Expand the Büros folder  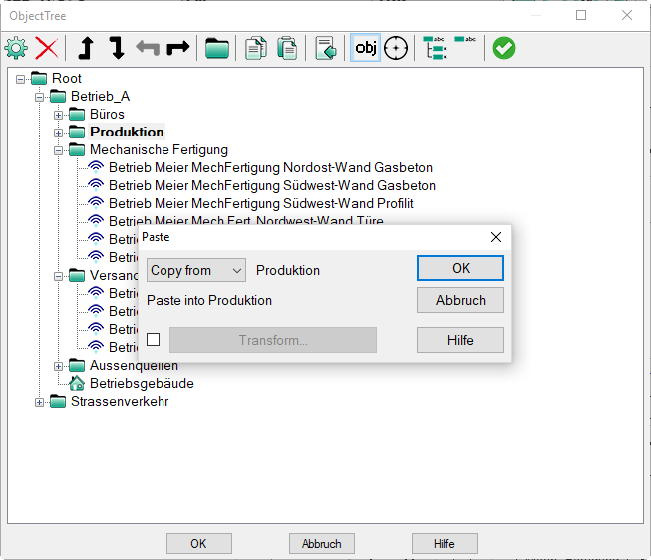[x=58, y=115]
